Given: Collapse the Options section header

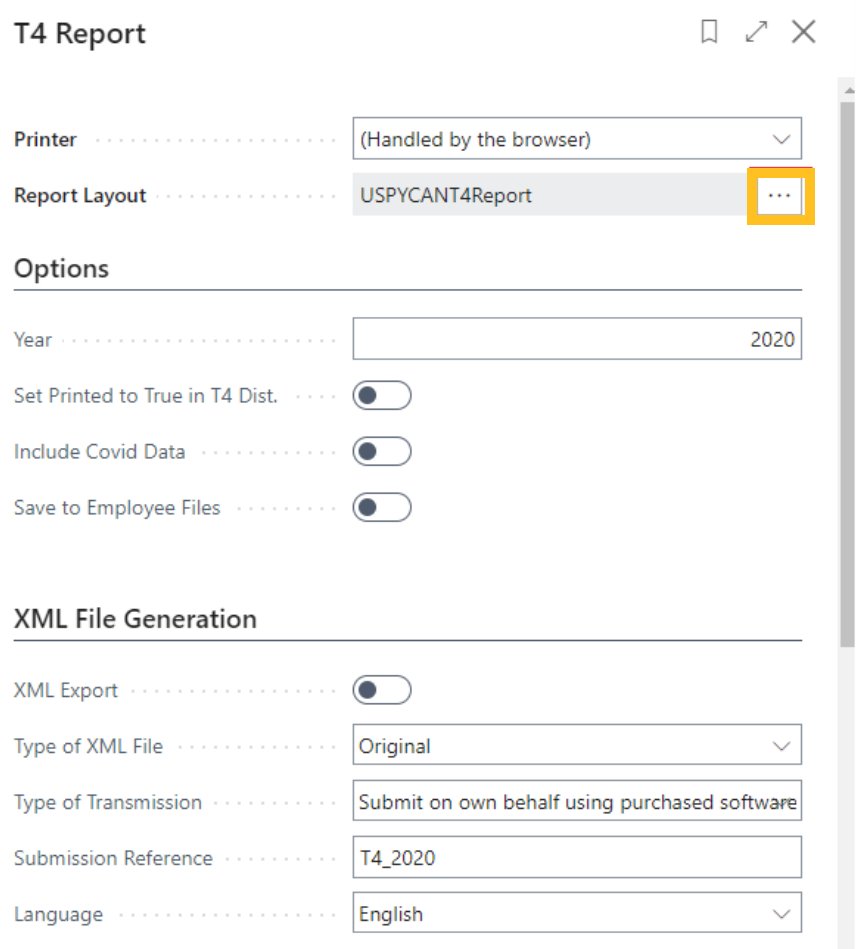Looking at the screenshot, I should 62,269.
